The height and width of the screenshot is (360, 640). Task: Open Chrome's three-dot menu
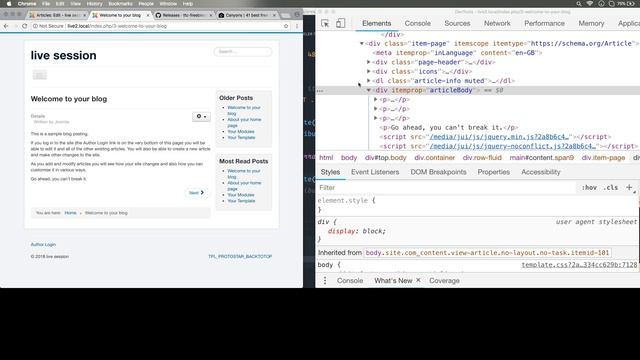pos(297,26)
